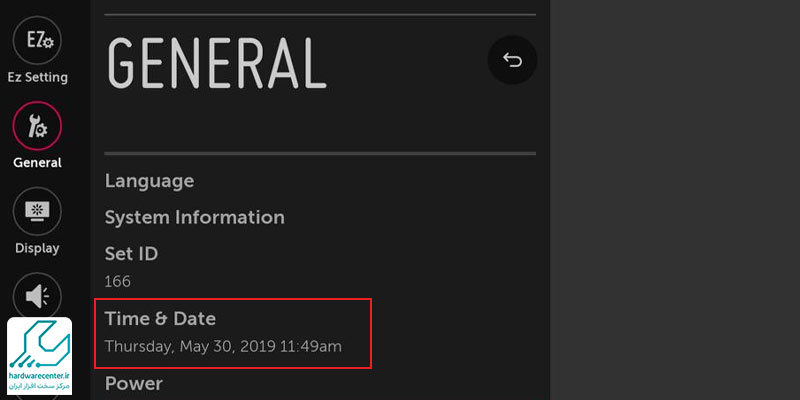
Task: Open the Time & Date setting
Action: [x=160, y=319]
